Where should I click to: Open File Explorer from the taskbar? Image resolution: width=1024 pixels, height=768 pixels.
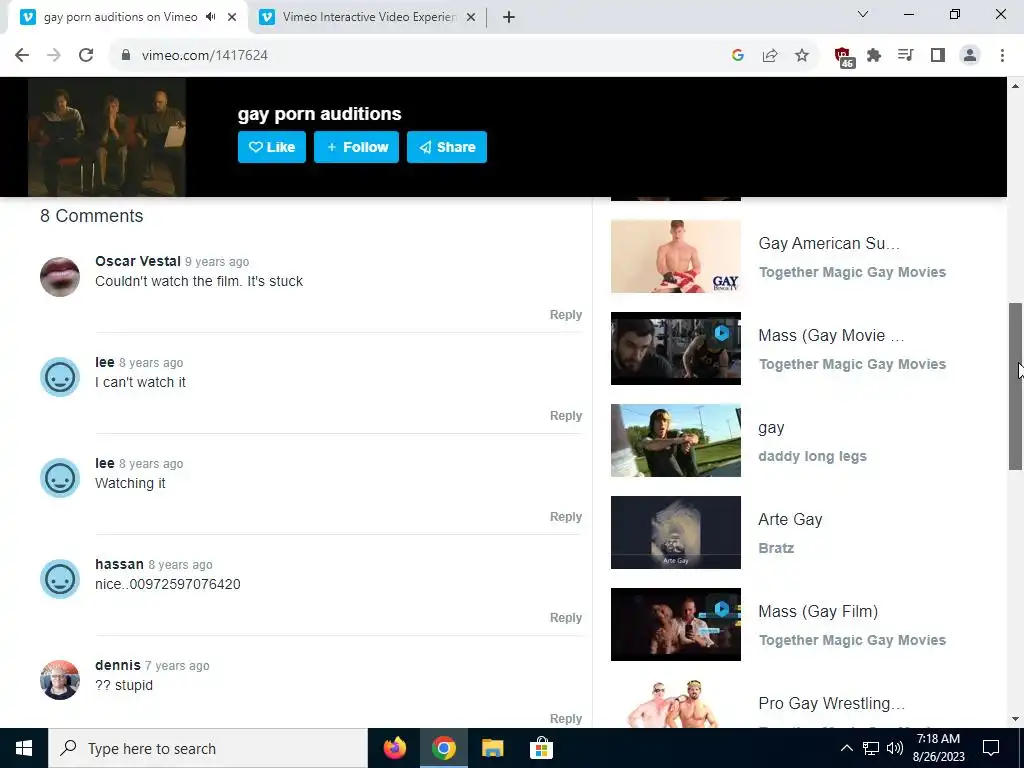coord(492,748)
